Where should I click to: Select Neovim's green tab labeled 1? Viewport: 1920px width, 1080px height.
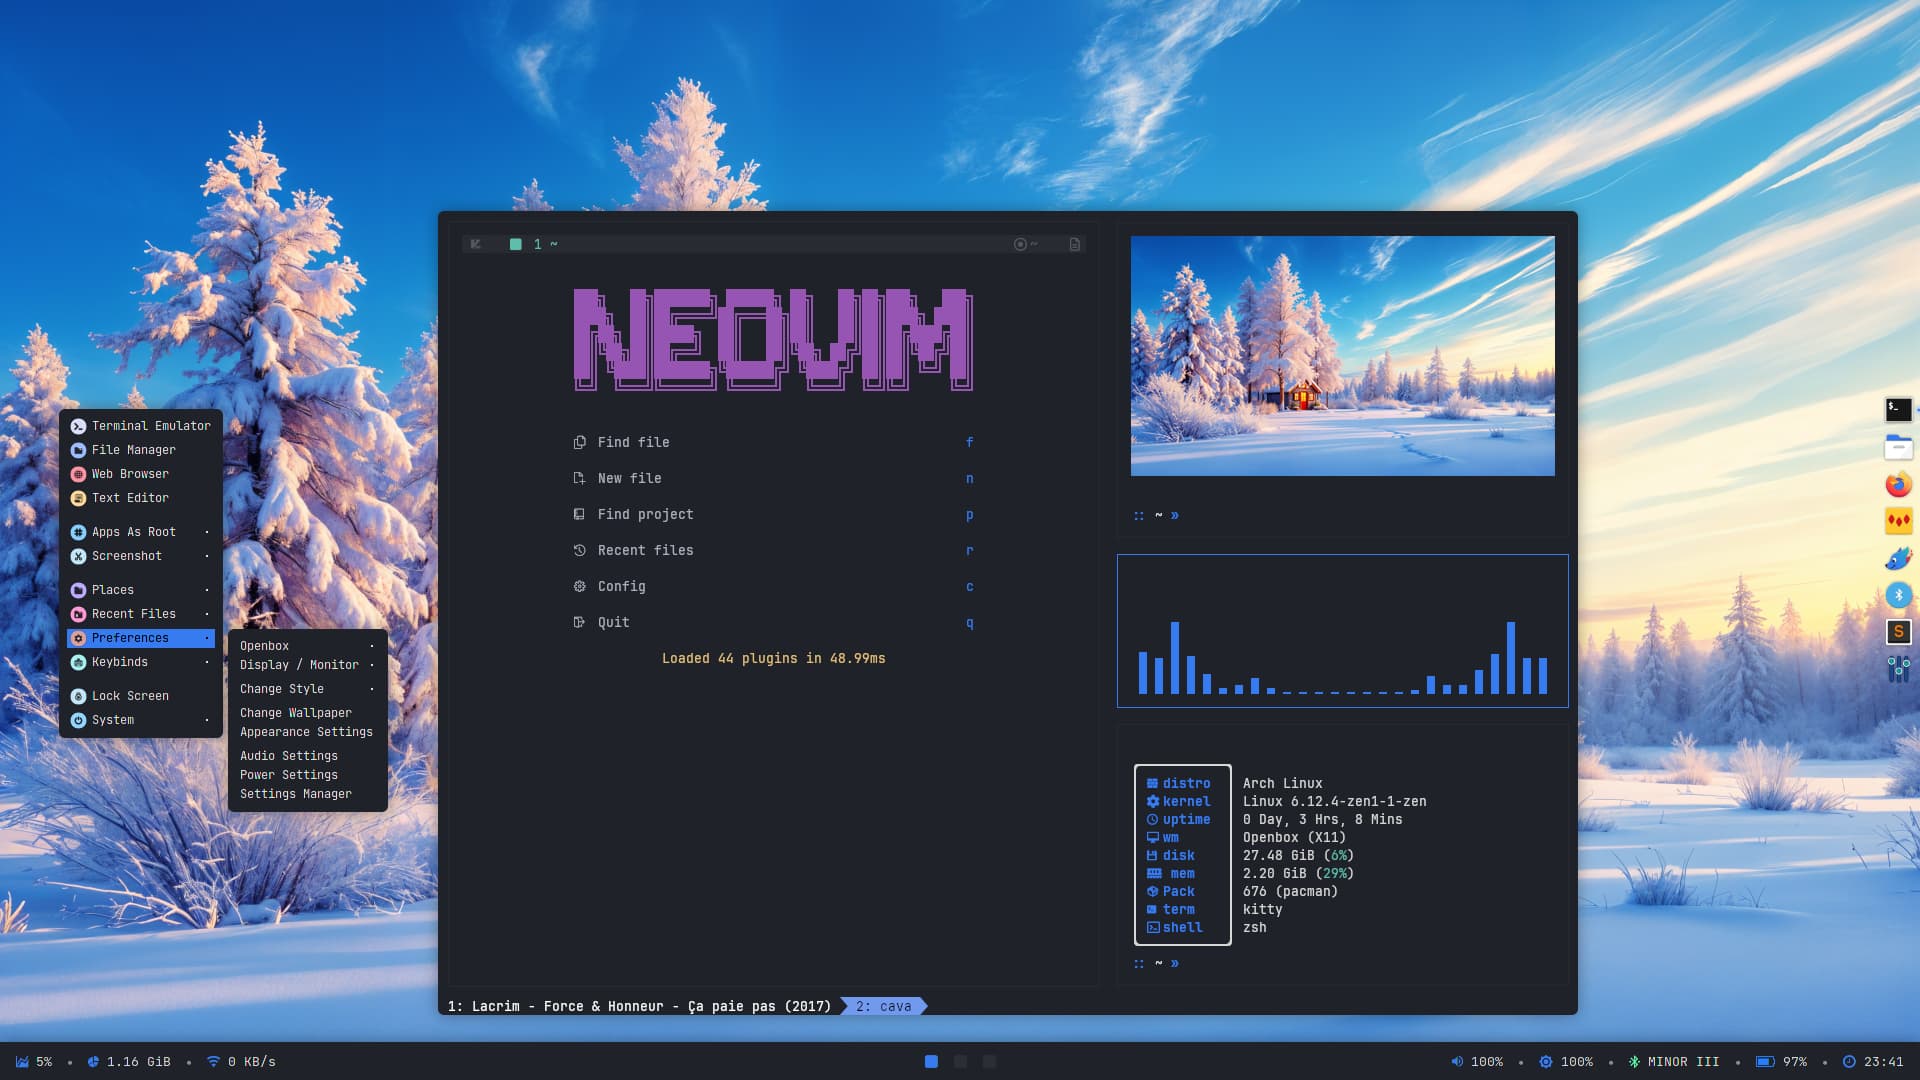pyautogui.click(x=533, y=244)
